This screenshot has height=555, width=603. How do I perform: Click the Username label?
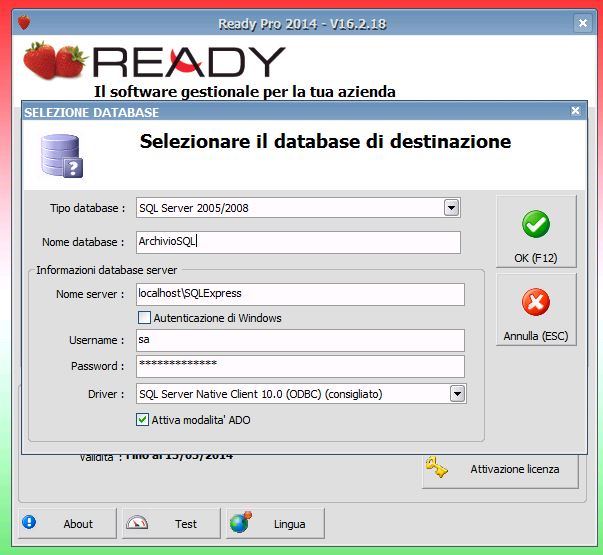click(x=97, y=340)
